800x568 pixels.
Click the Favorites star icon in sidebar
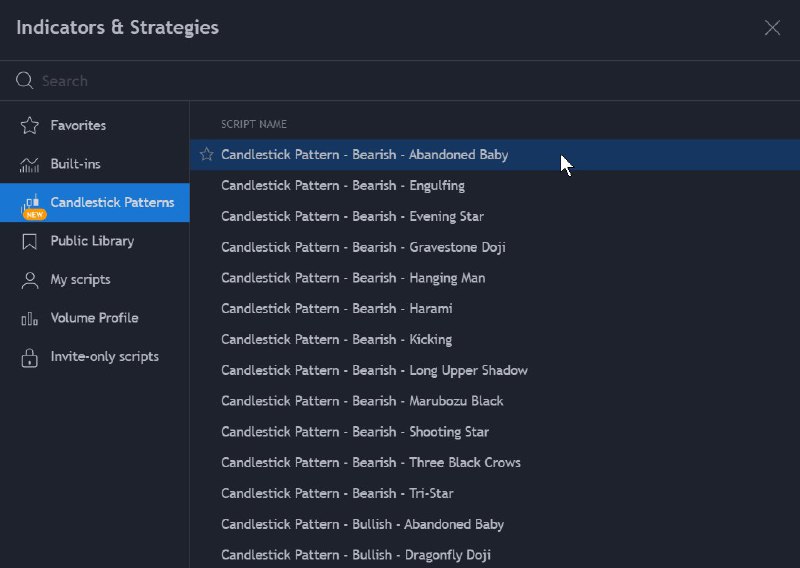click(x=30, y=126)
